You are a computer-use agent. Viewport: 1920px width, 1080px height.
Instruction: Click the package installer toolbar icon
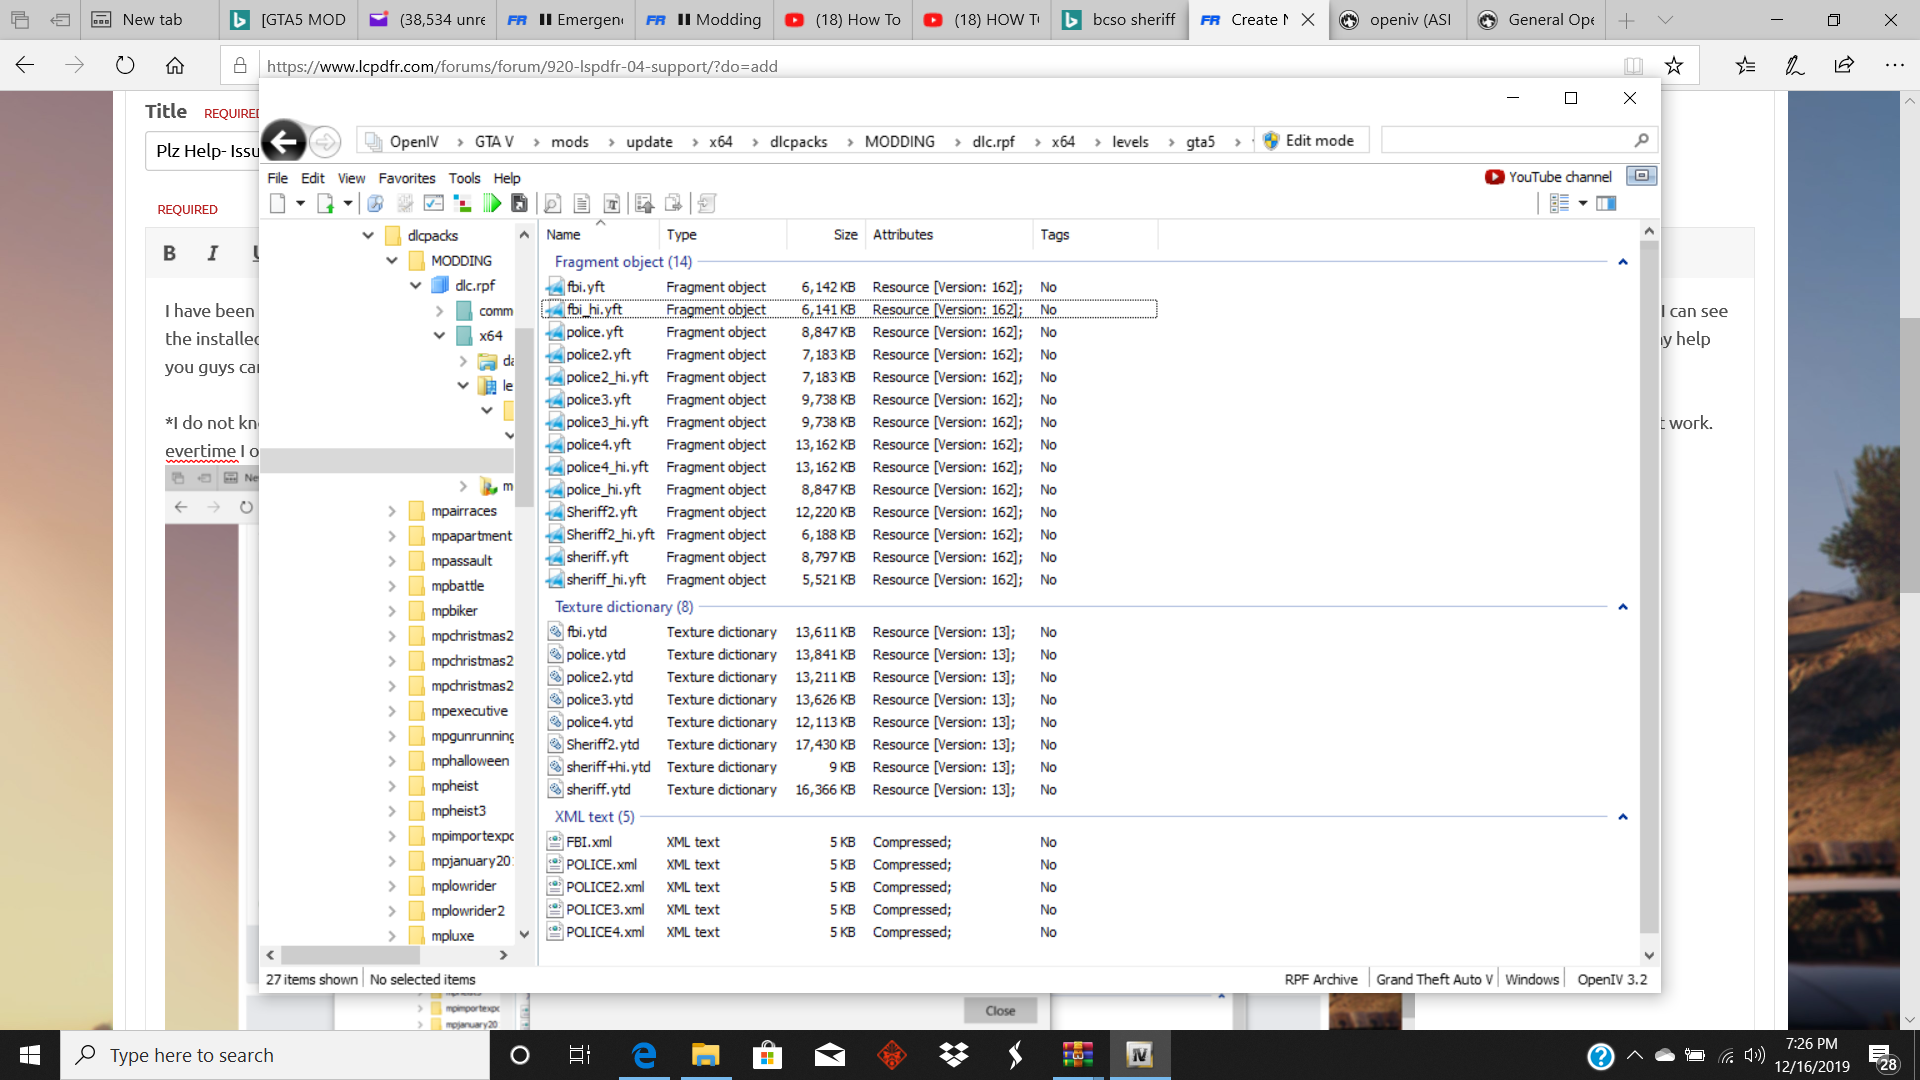(x=519, y=204)
